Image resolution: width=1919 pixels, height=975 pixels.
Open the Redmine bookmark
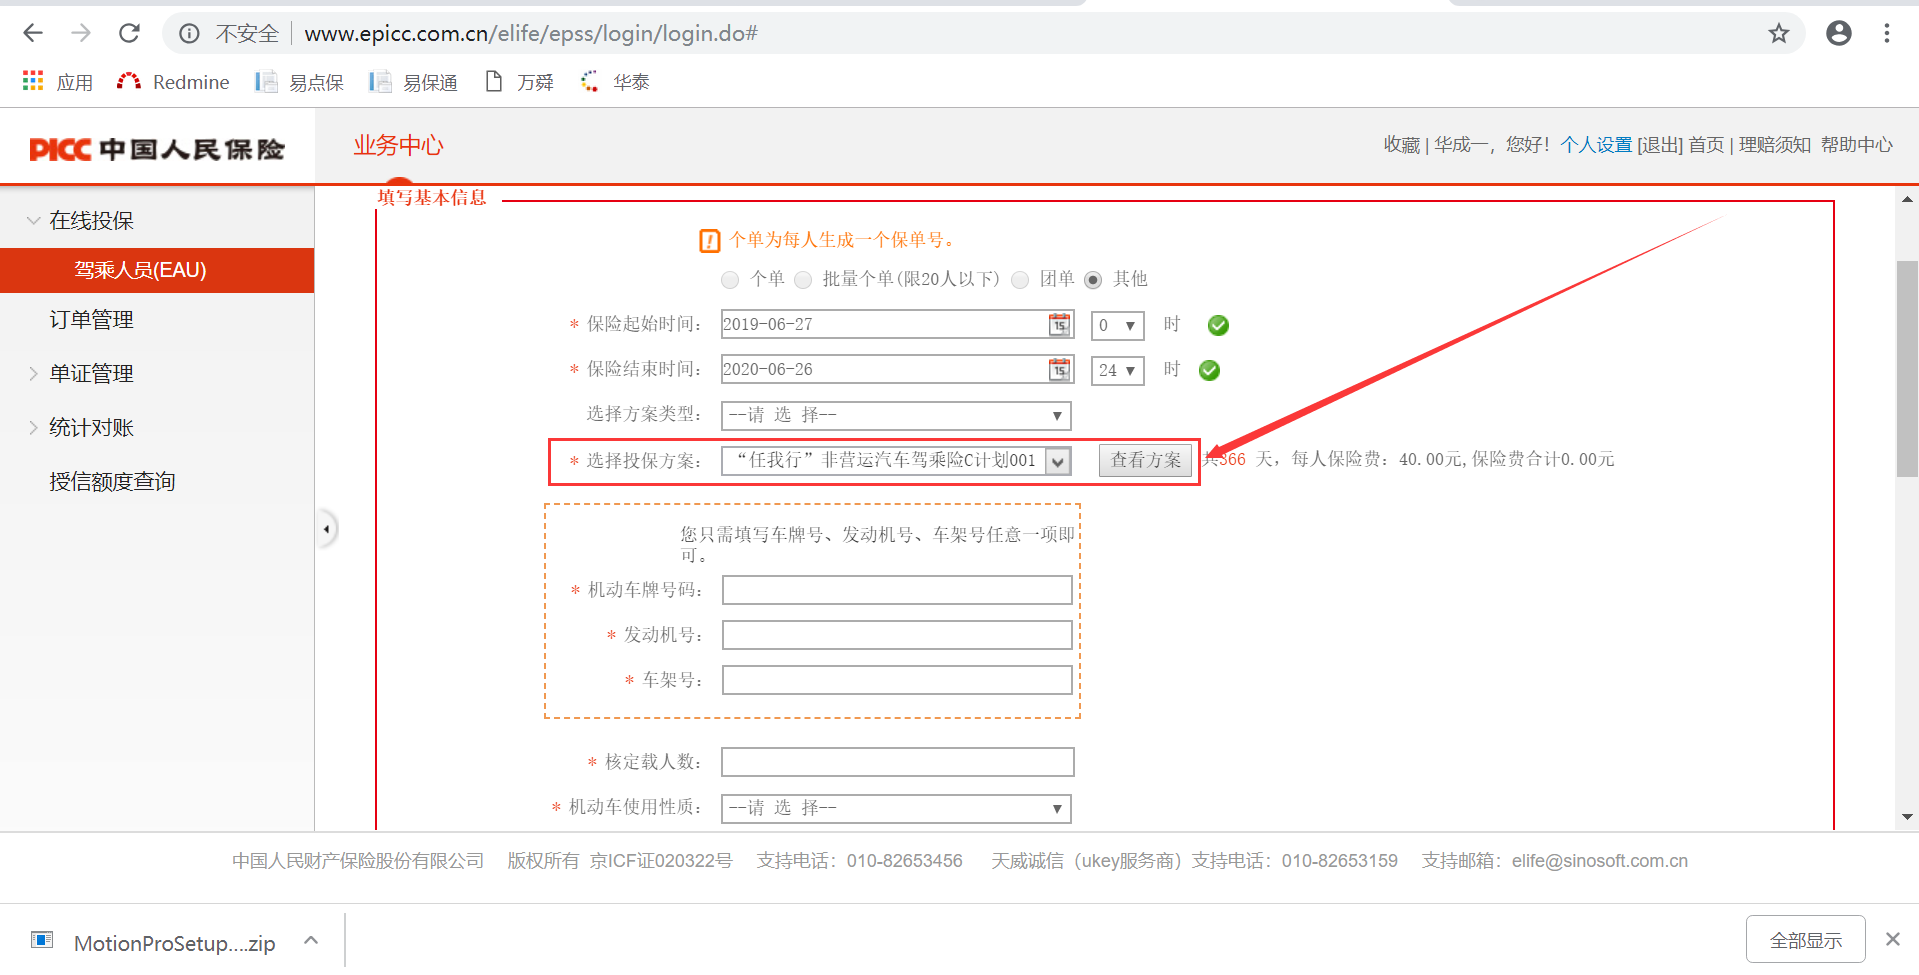pyautogui.click(x=173, y=82)
